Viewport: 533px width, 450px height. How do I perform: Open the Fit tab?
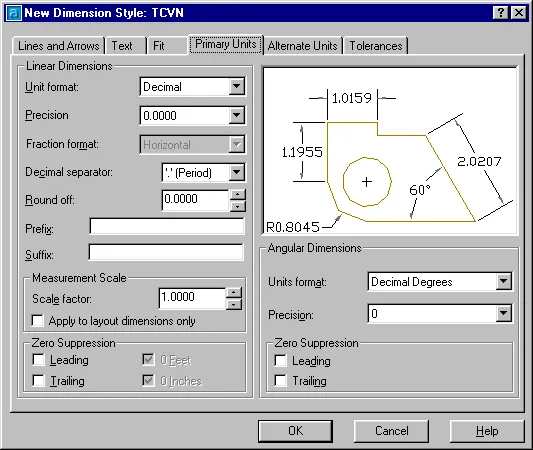(x=167, y=46)
